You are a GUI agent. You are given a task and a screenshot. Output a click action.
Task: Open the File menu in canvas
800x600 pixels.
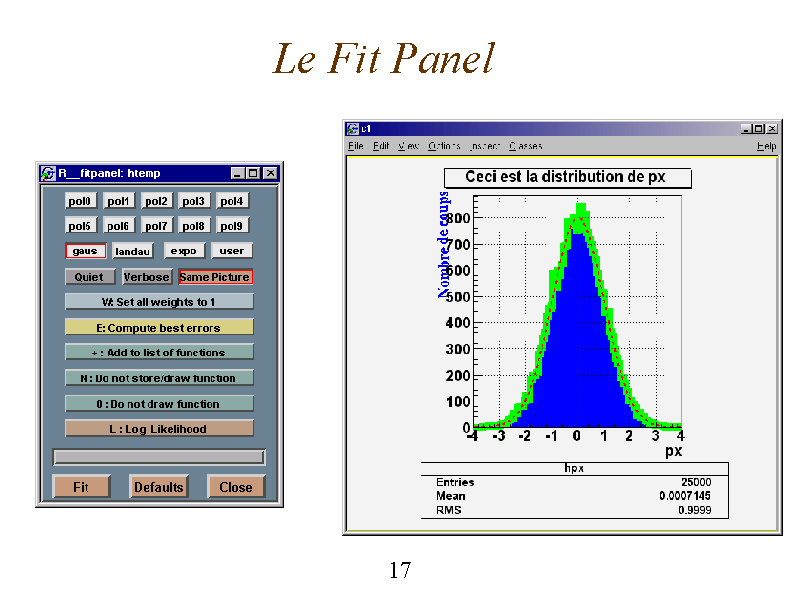(356, 146)
